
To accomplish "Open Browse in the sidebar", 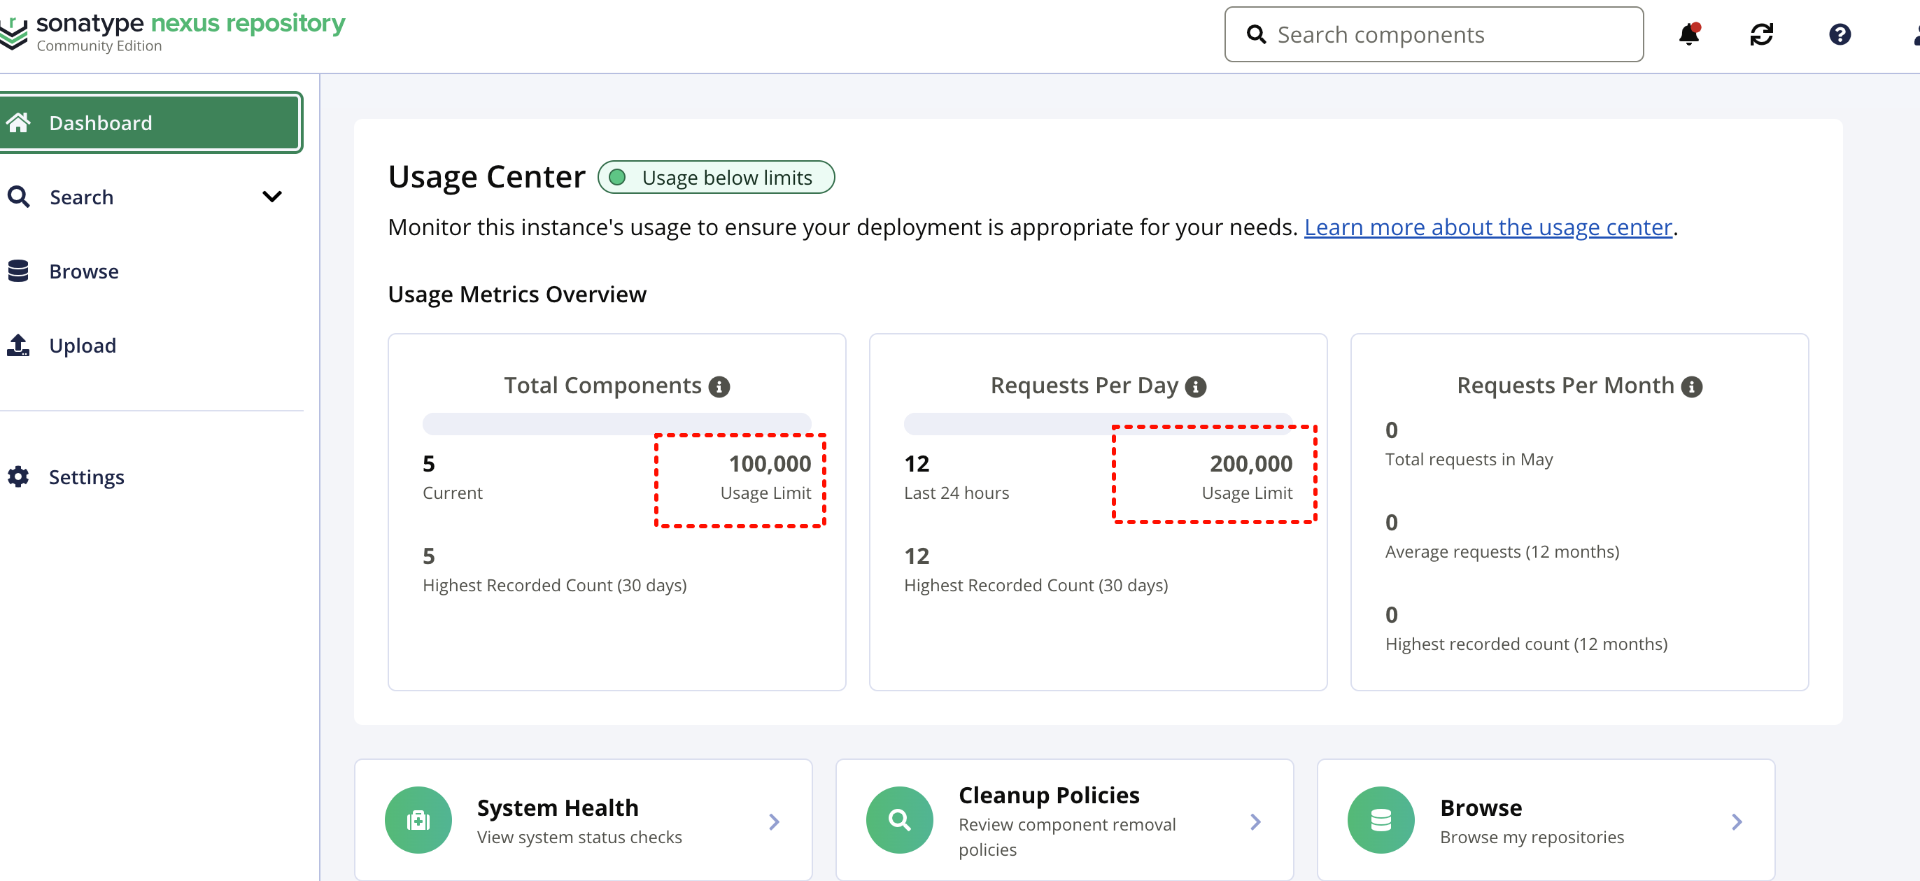I will click(x=84, y=272).
